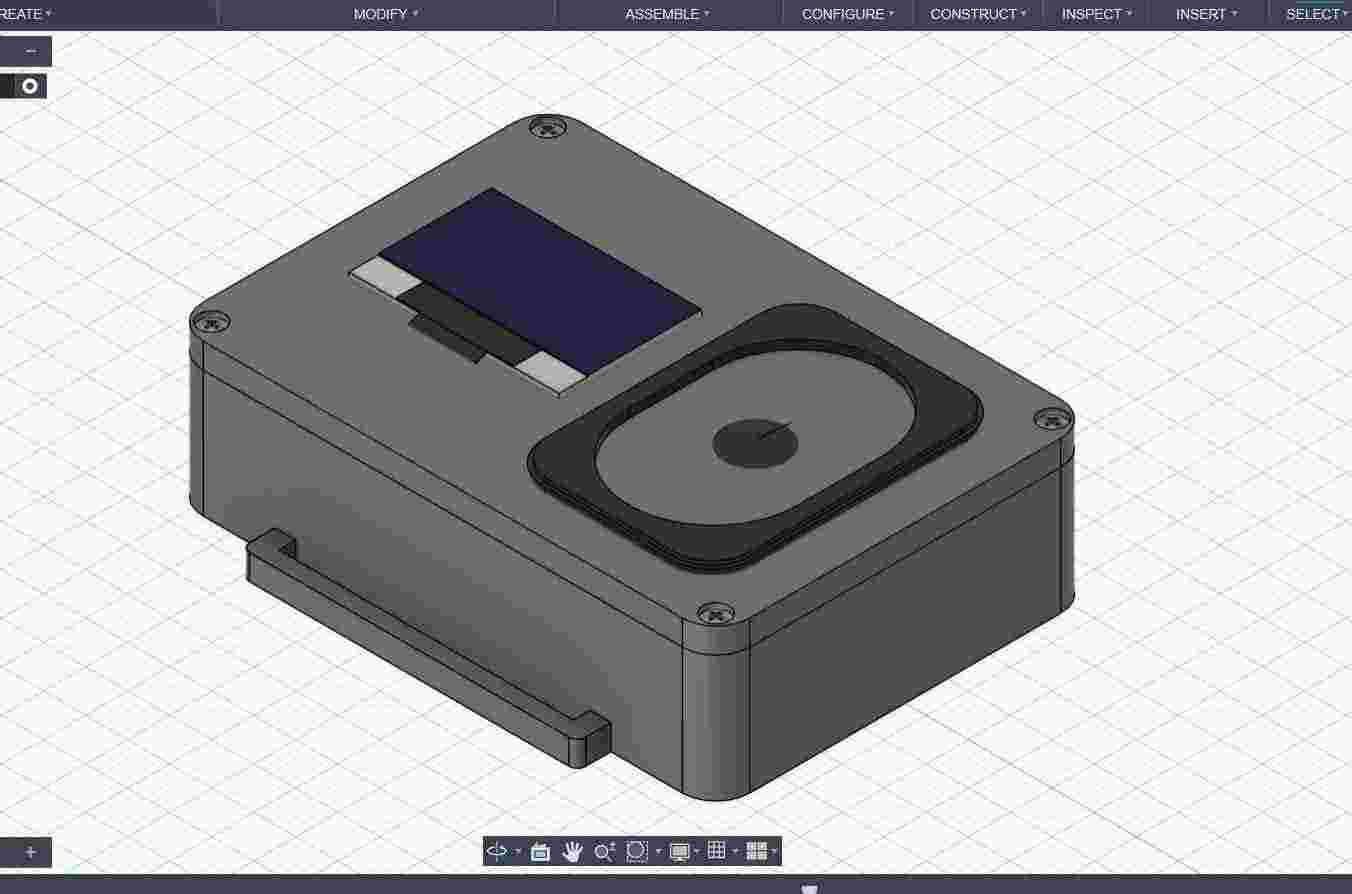Open the CONSTRUCT dropdown menu
This screenshot has width=1352, height=894.
978,14
